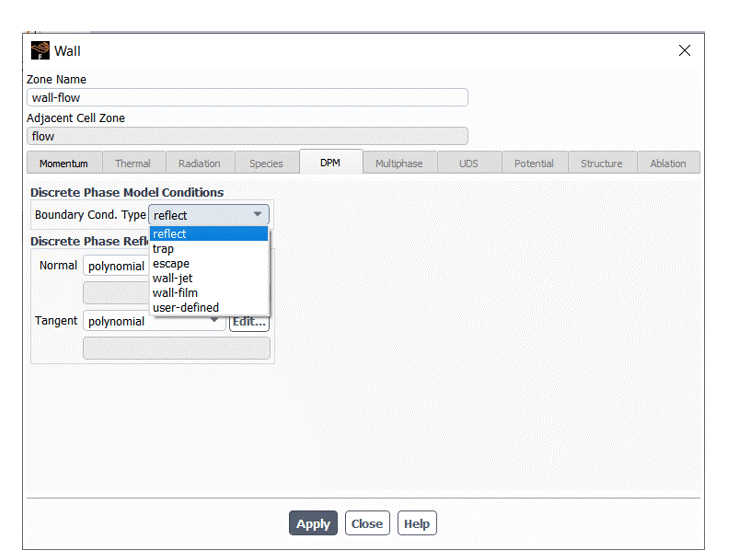
Task: Select user-defined boundary condition type
Action: click(185, 307)
